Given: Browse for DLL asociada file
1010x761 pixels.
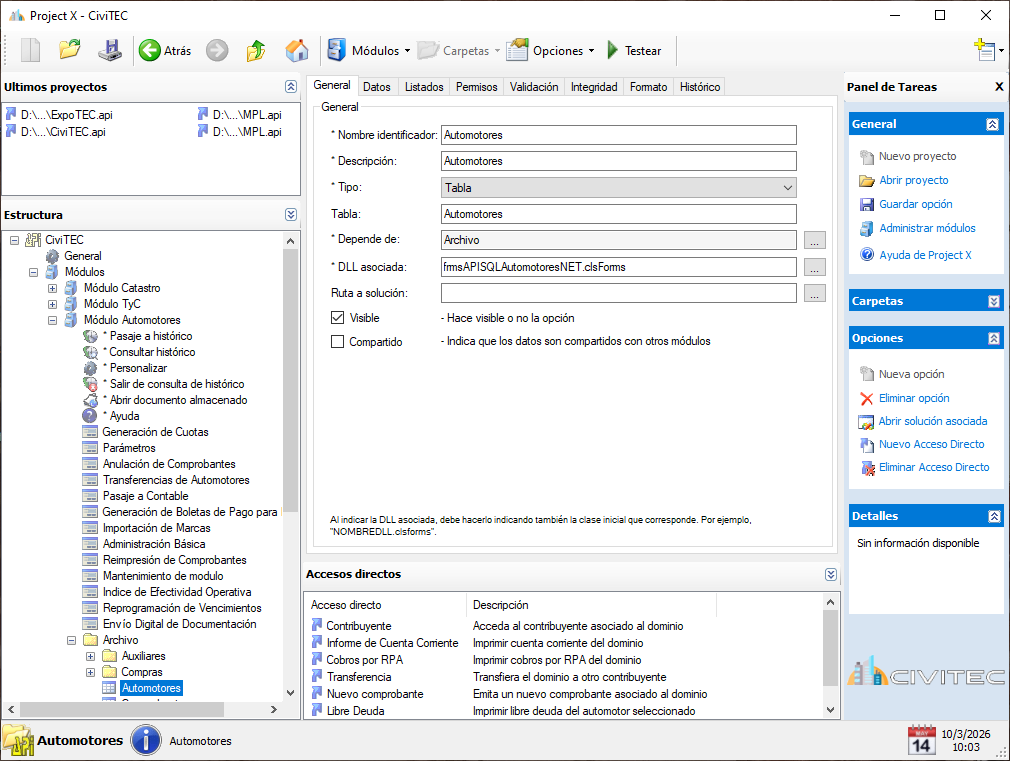Looking at the screenshot, I should [x=815, y=267].
